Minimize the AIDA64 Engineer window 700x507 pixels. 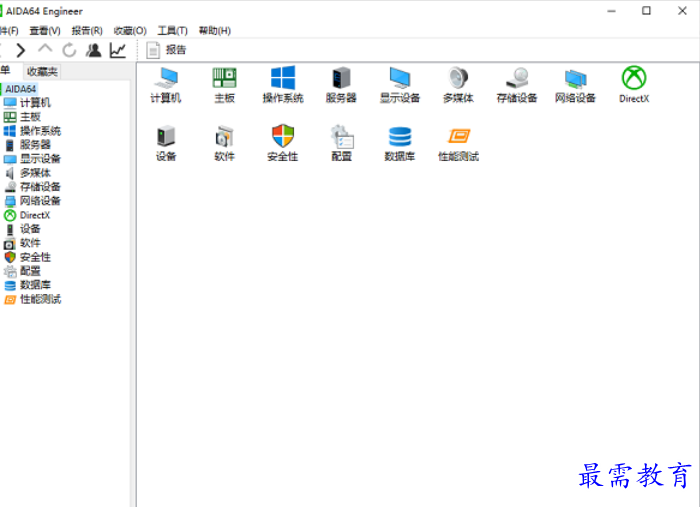pos(611,11)
